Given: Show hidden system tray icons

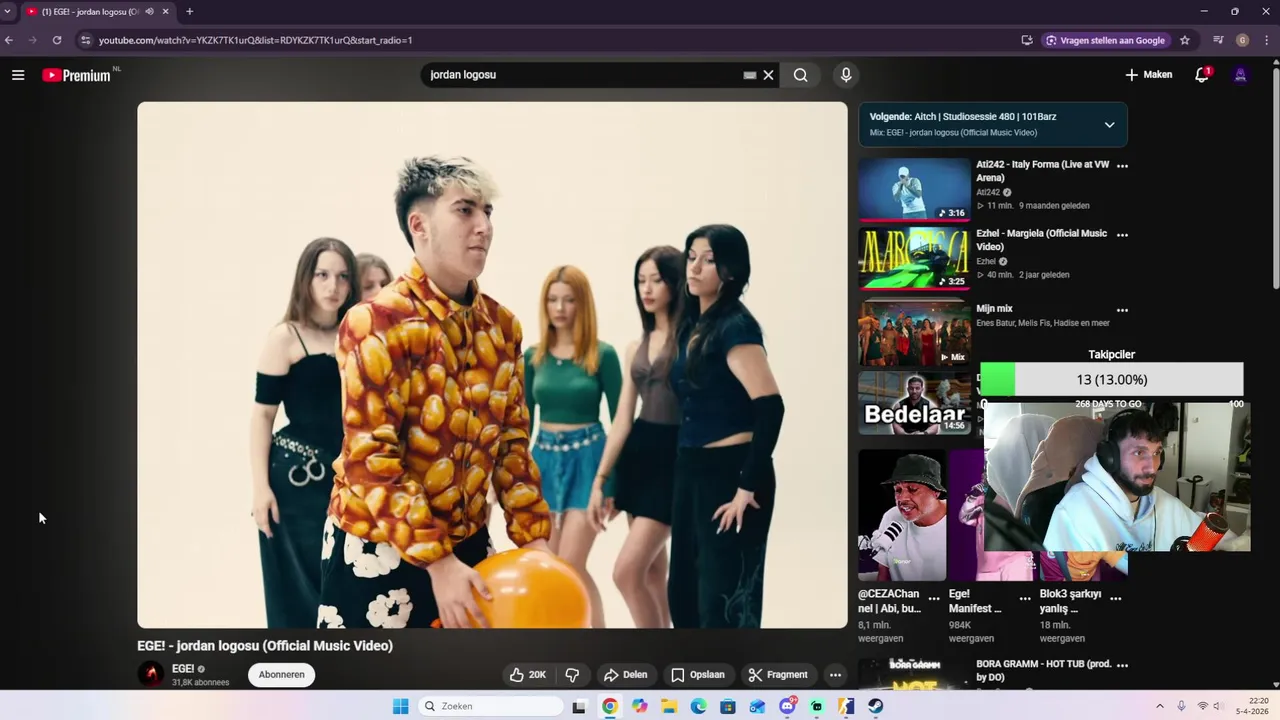Looking at the screenshot, I should [1160, 706].
